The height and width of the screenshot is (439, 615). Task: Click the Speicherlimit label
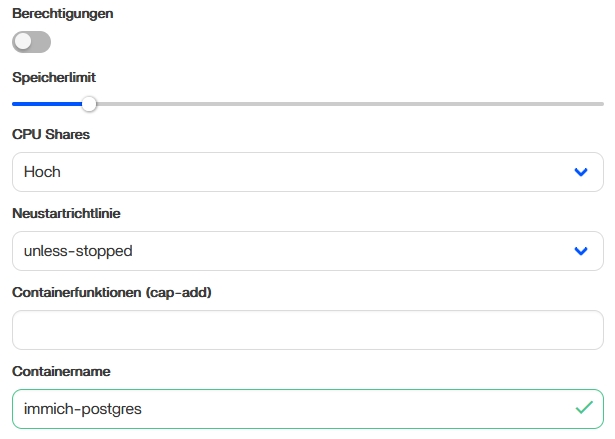pos(54,77)
